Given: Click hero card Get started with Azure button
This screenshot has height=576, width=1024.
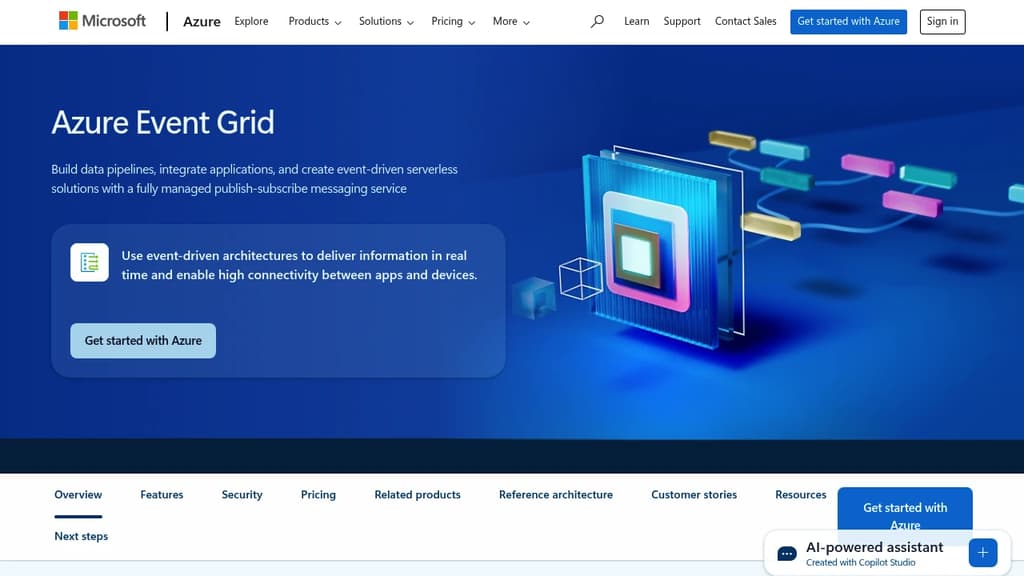Looking at the screenshot, I should coord(143,340).
